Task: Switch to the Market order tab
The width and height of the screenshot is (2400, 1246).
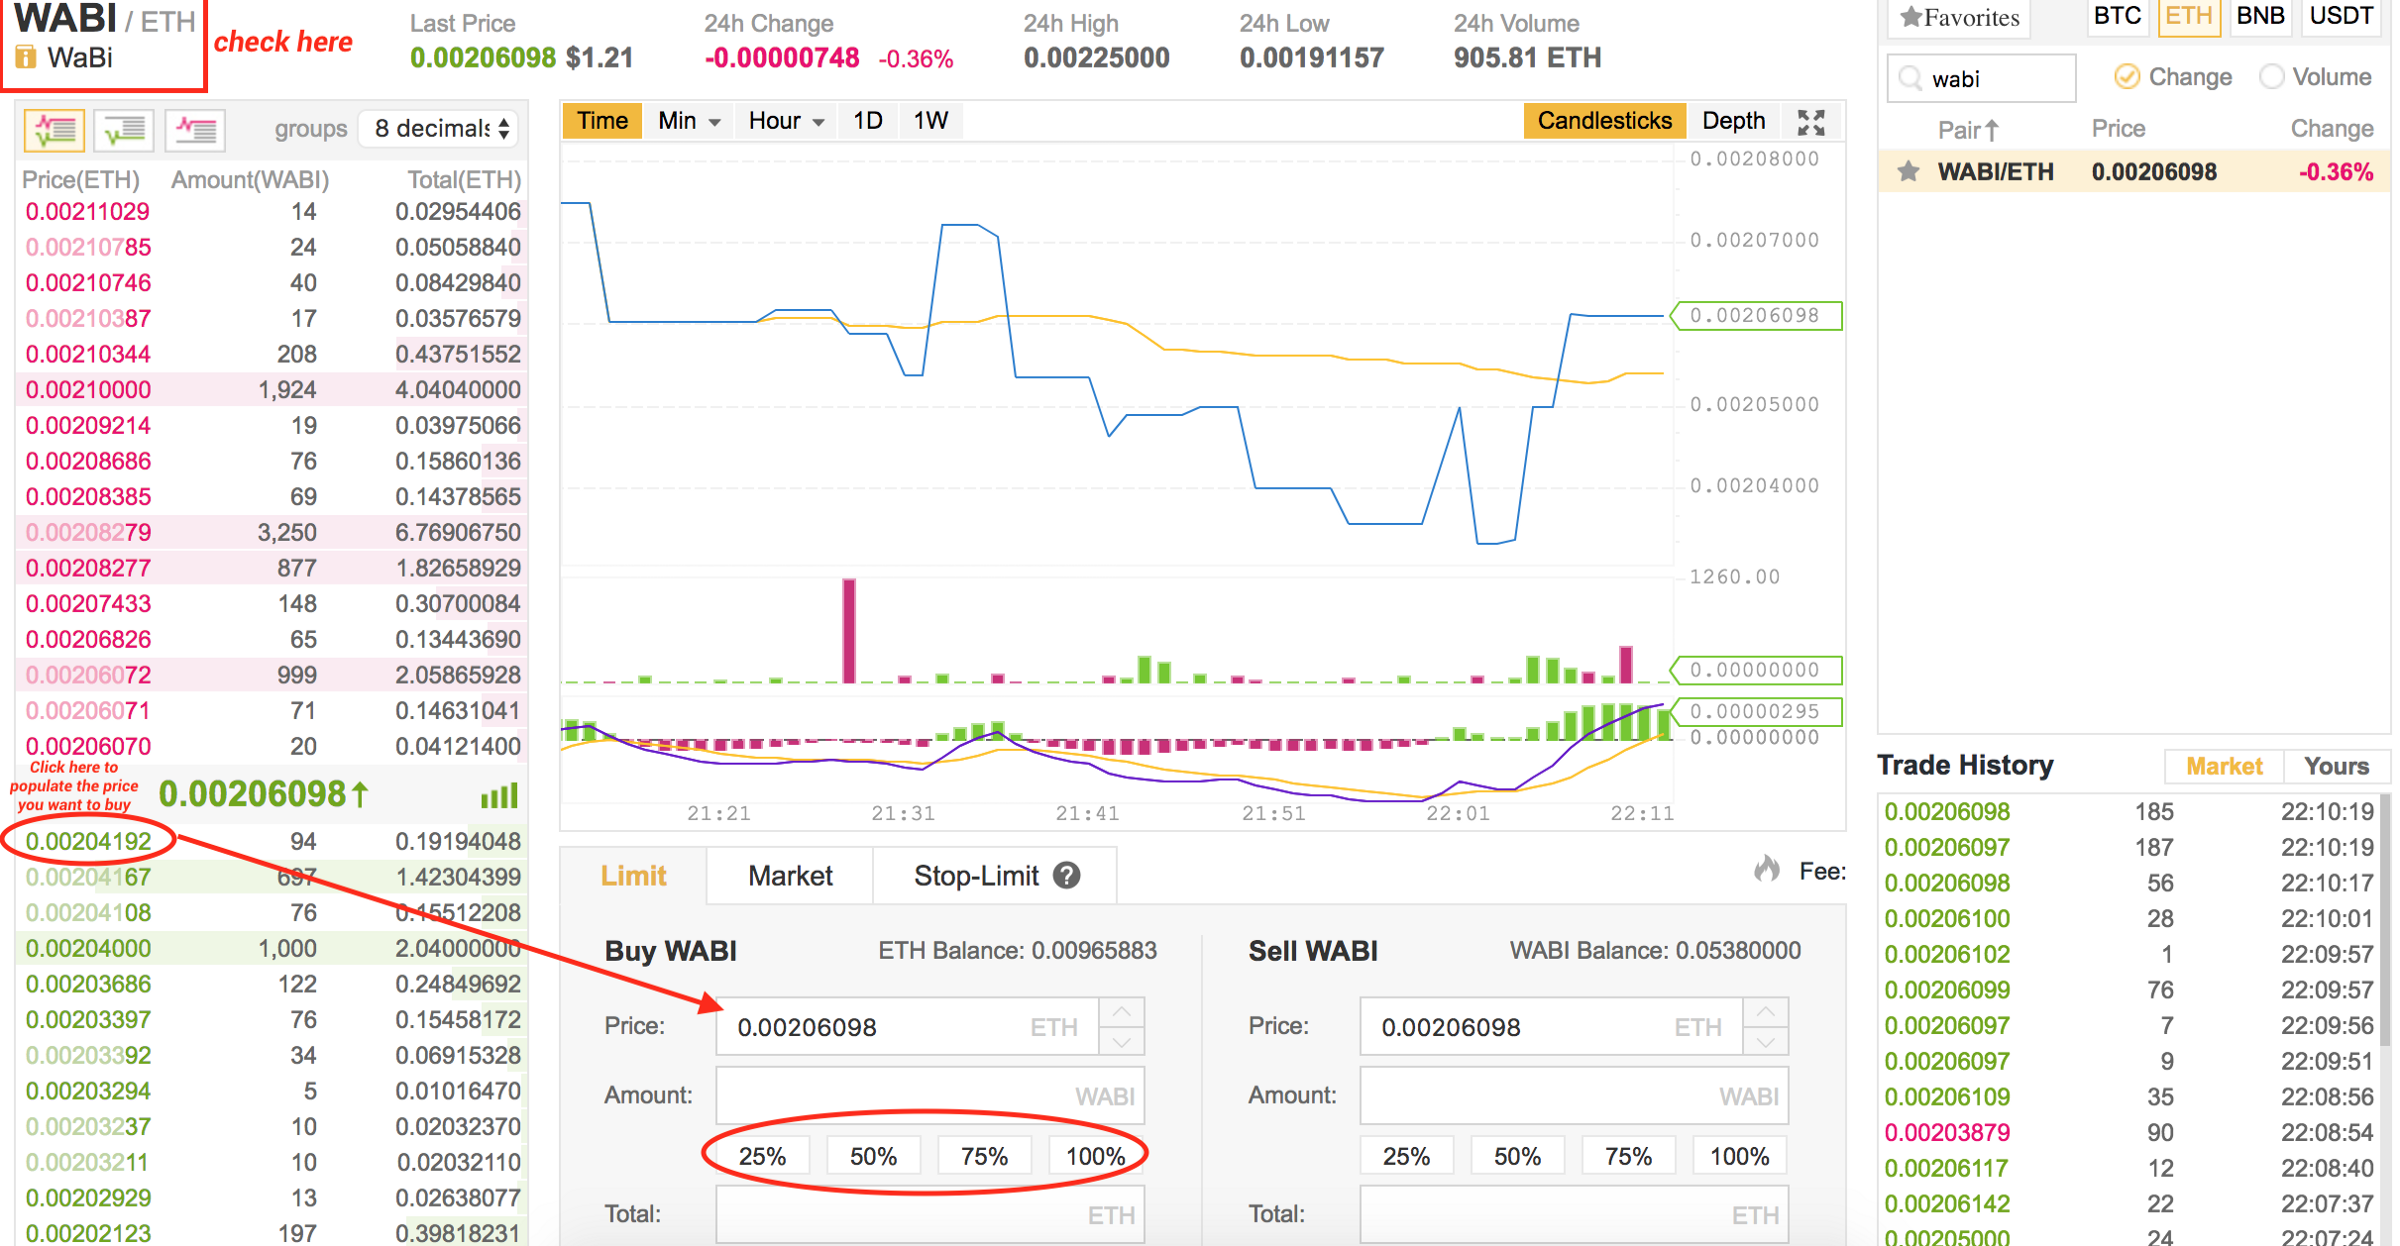Action: (x=789, y=876)
